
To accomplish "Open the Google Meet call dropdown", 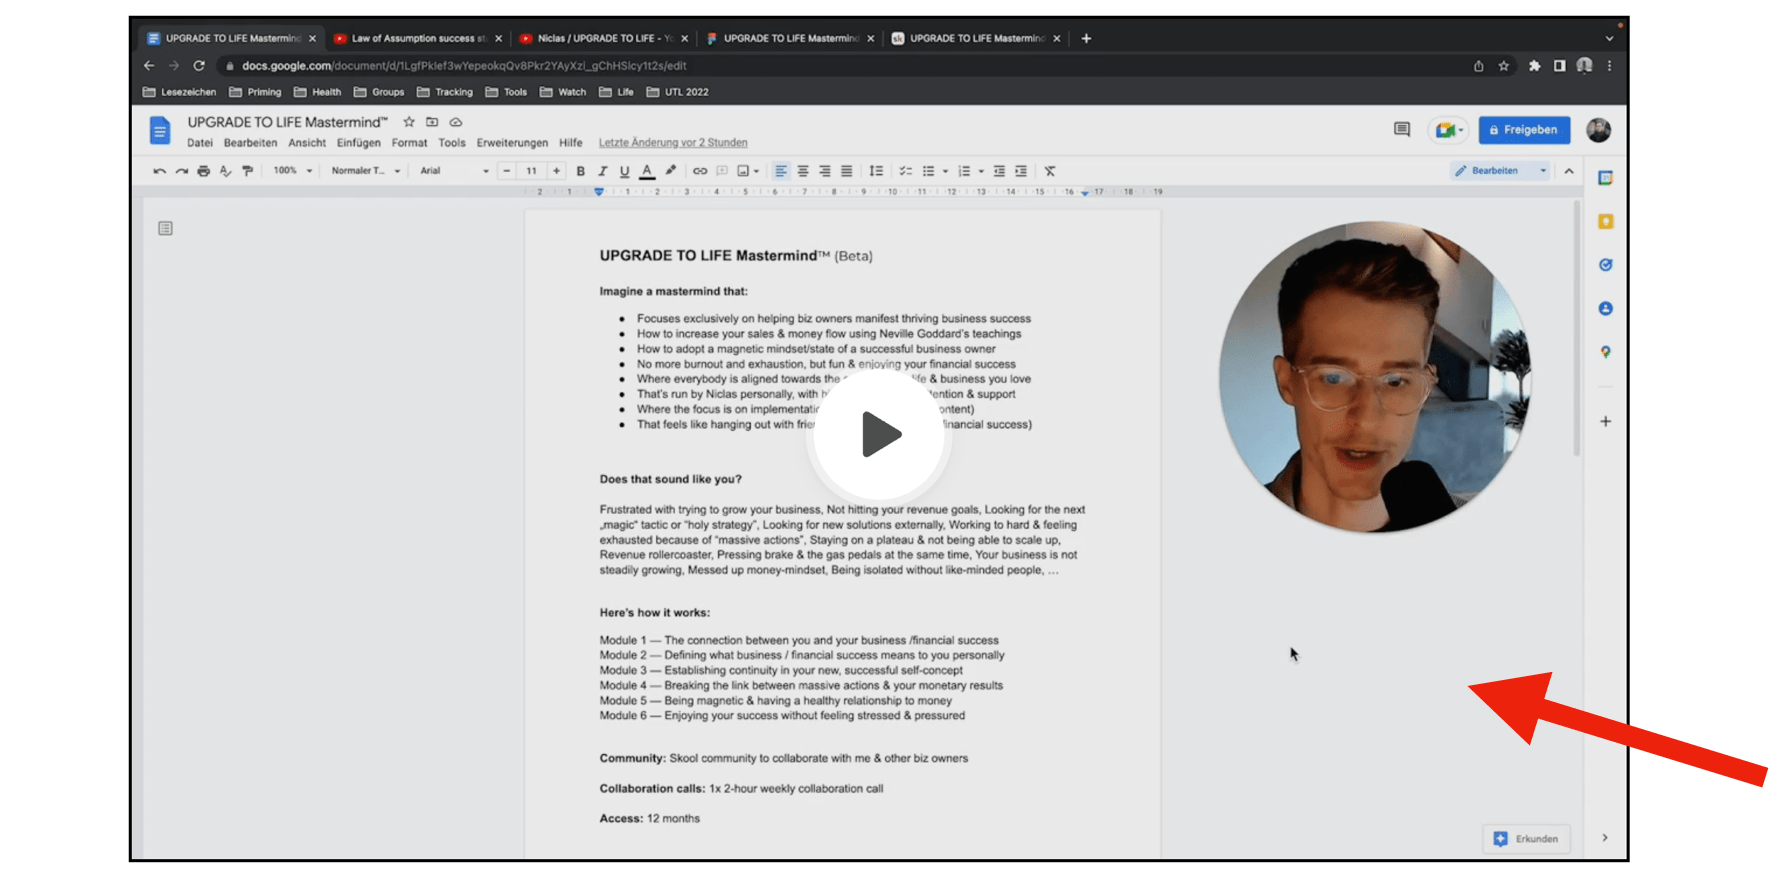I will point(1448,130).
